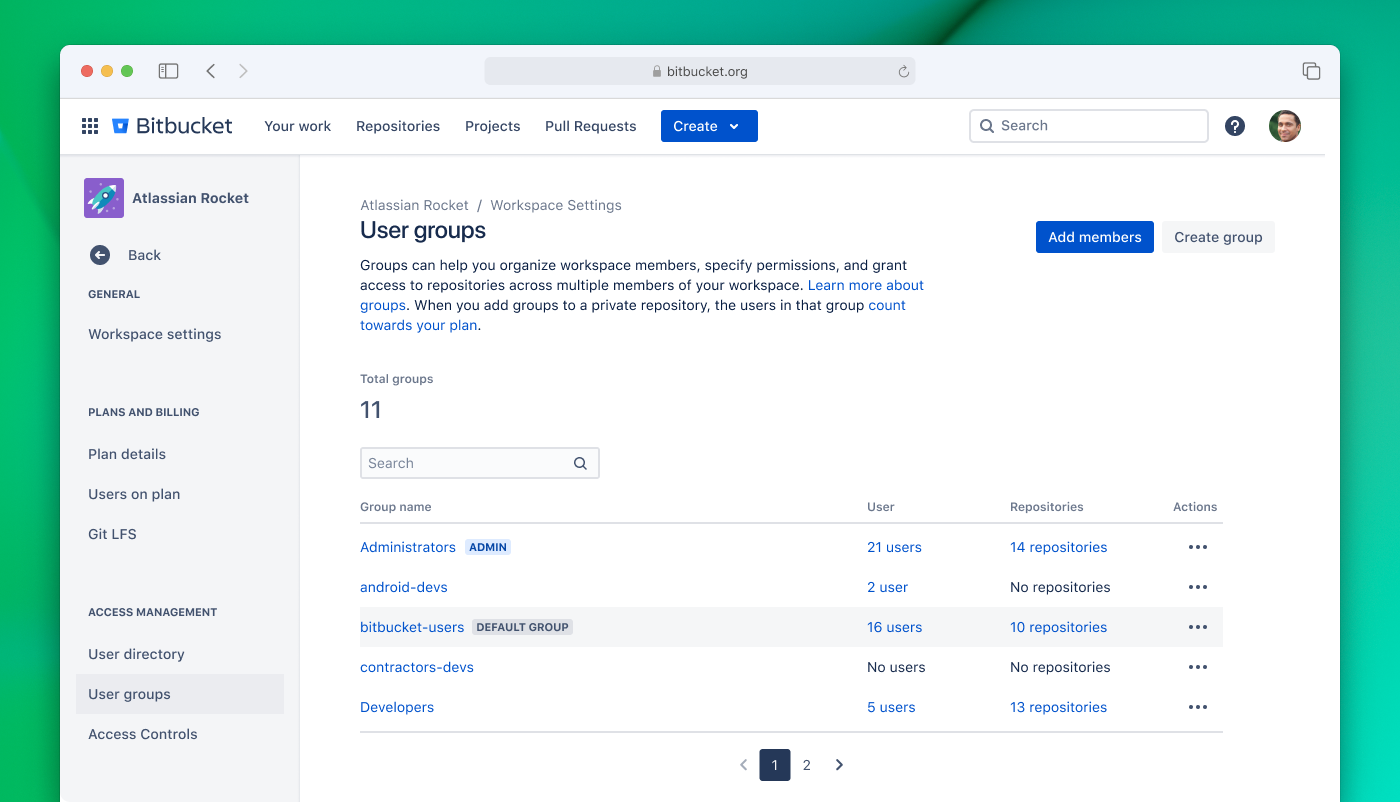Image resolution: width=1400 pixels, height=802 pixels.
Task: Click the Create group button
Action: tap(1218, 237)
